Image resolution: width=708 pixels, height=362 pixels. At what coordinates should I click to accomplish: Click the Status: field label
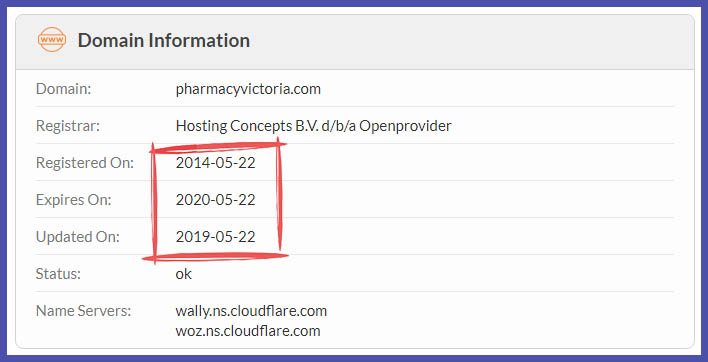[58, 274]
